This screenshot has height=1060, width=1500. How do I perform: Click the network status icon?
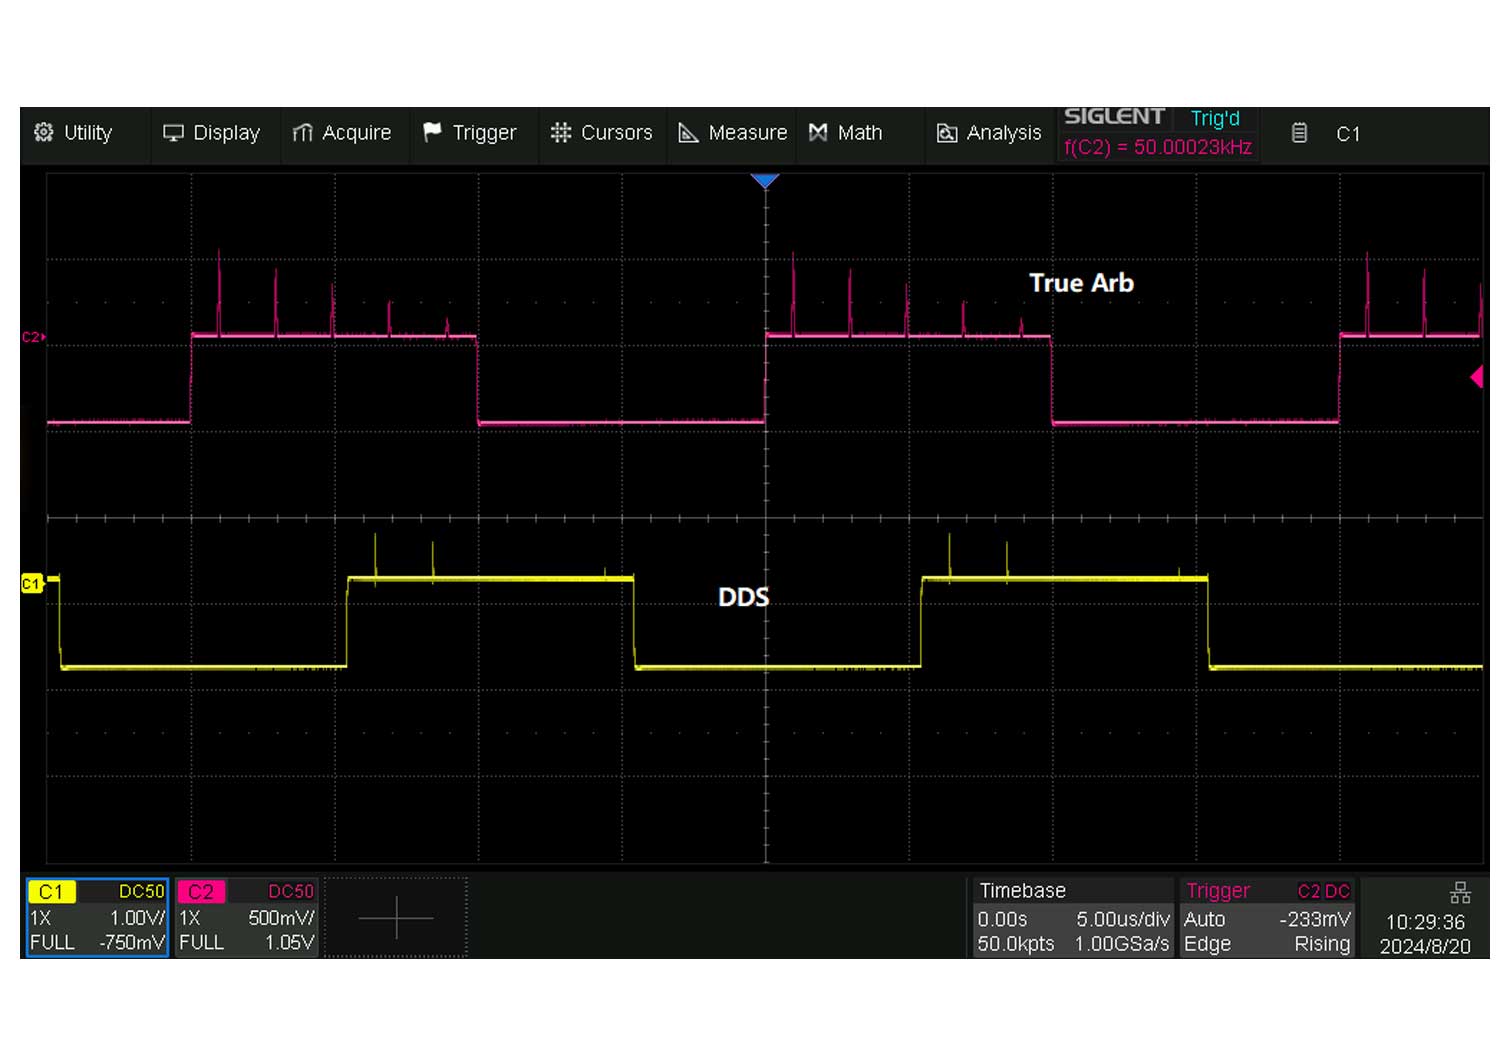[x=1460, y=893]
